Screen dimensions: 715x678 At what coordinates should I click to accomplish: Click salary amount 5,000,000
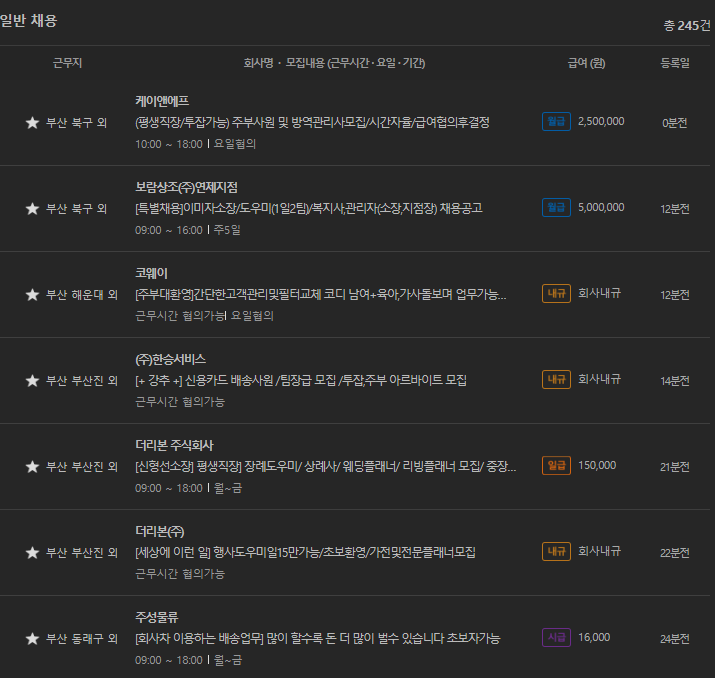(x=601, y=207)
